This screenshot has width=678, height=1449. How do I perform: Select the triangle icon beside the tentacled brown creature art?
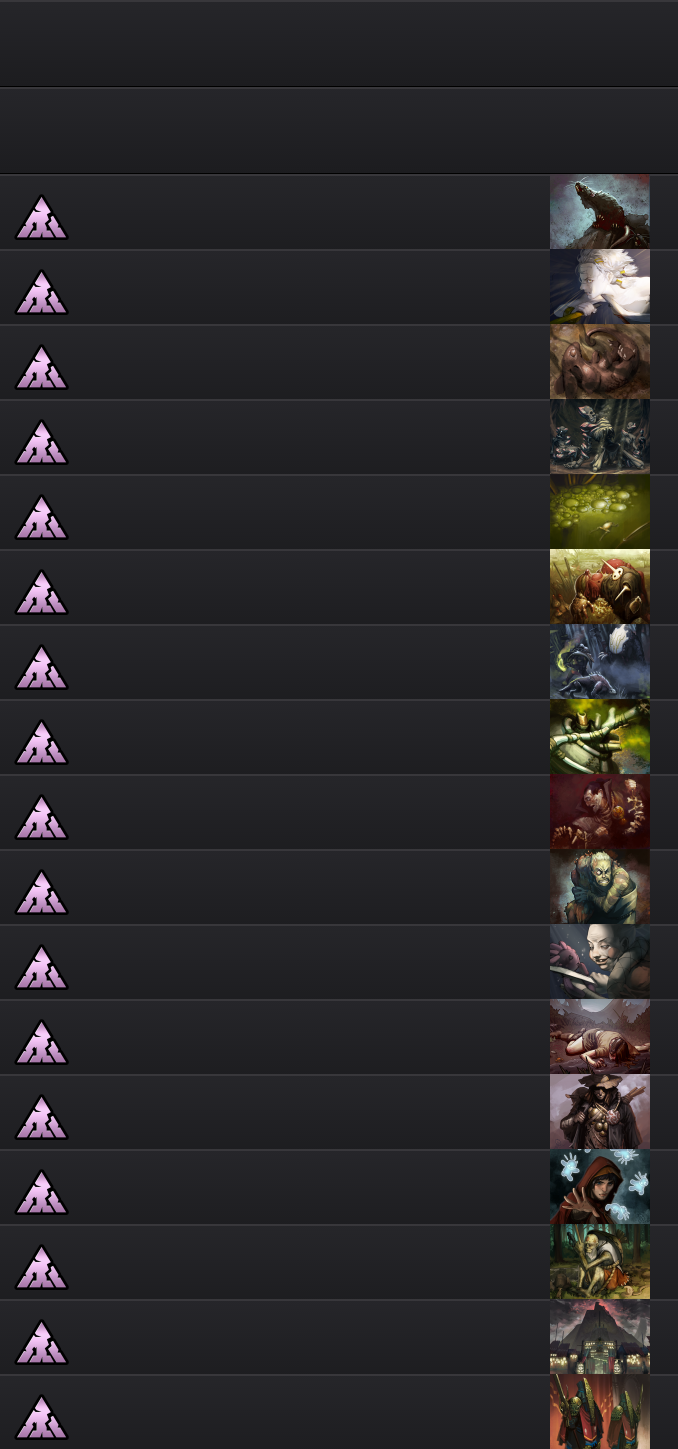coord(41,367)
